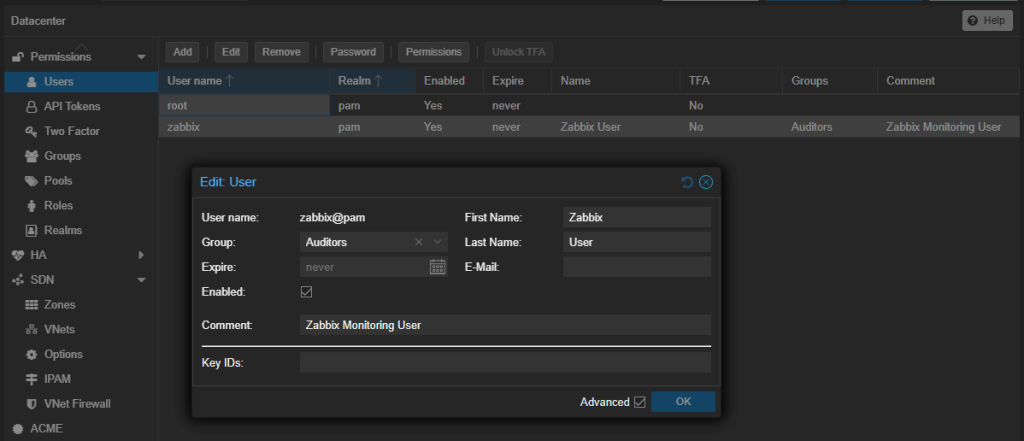The image size is (1024, 441).
Task: Collapse the SDN tree section
Action: pos(141,280)
